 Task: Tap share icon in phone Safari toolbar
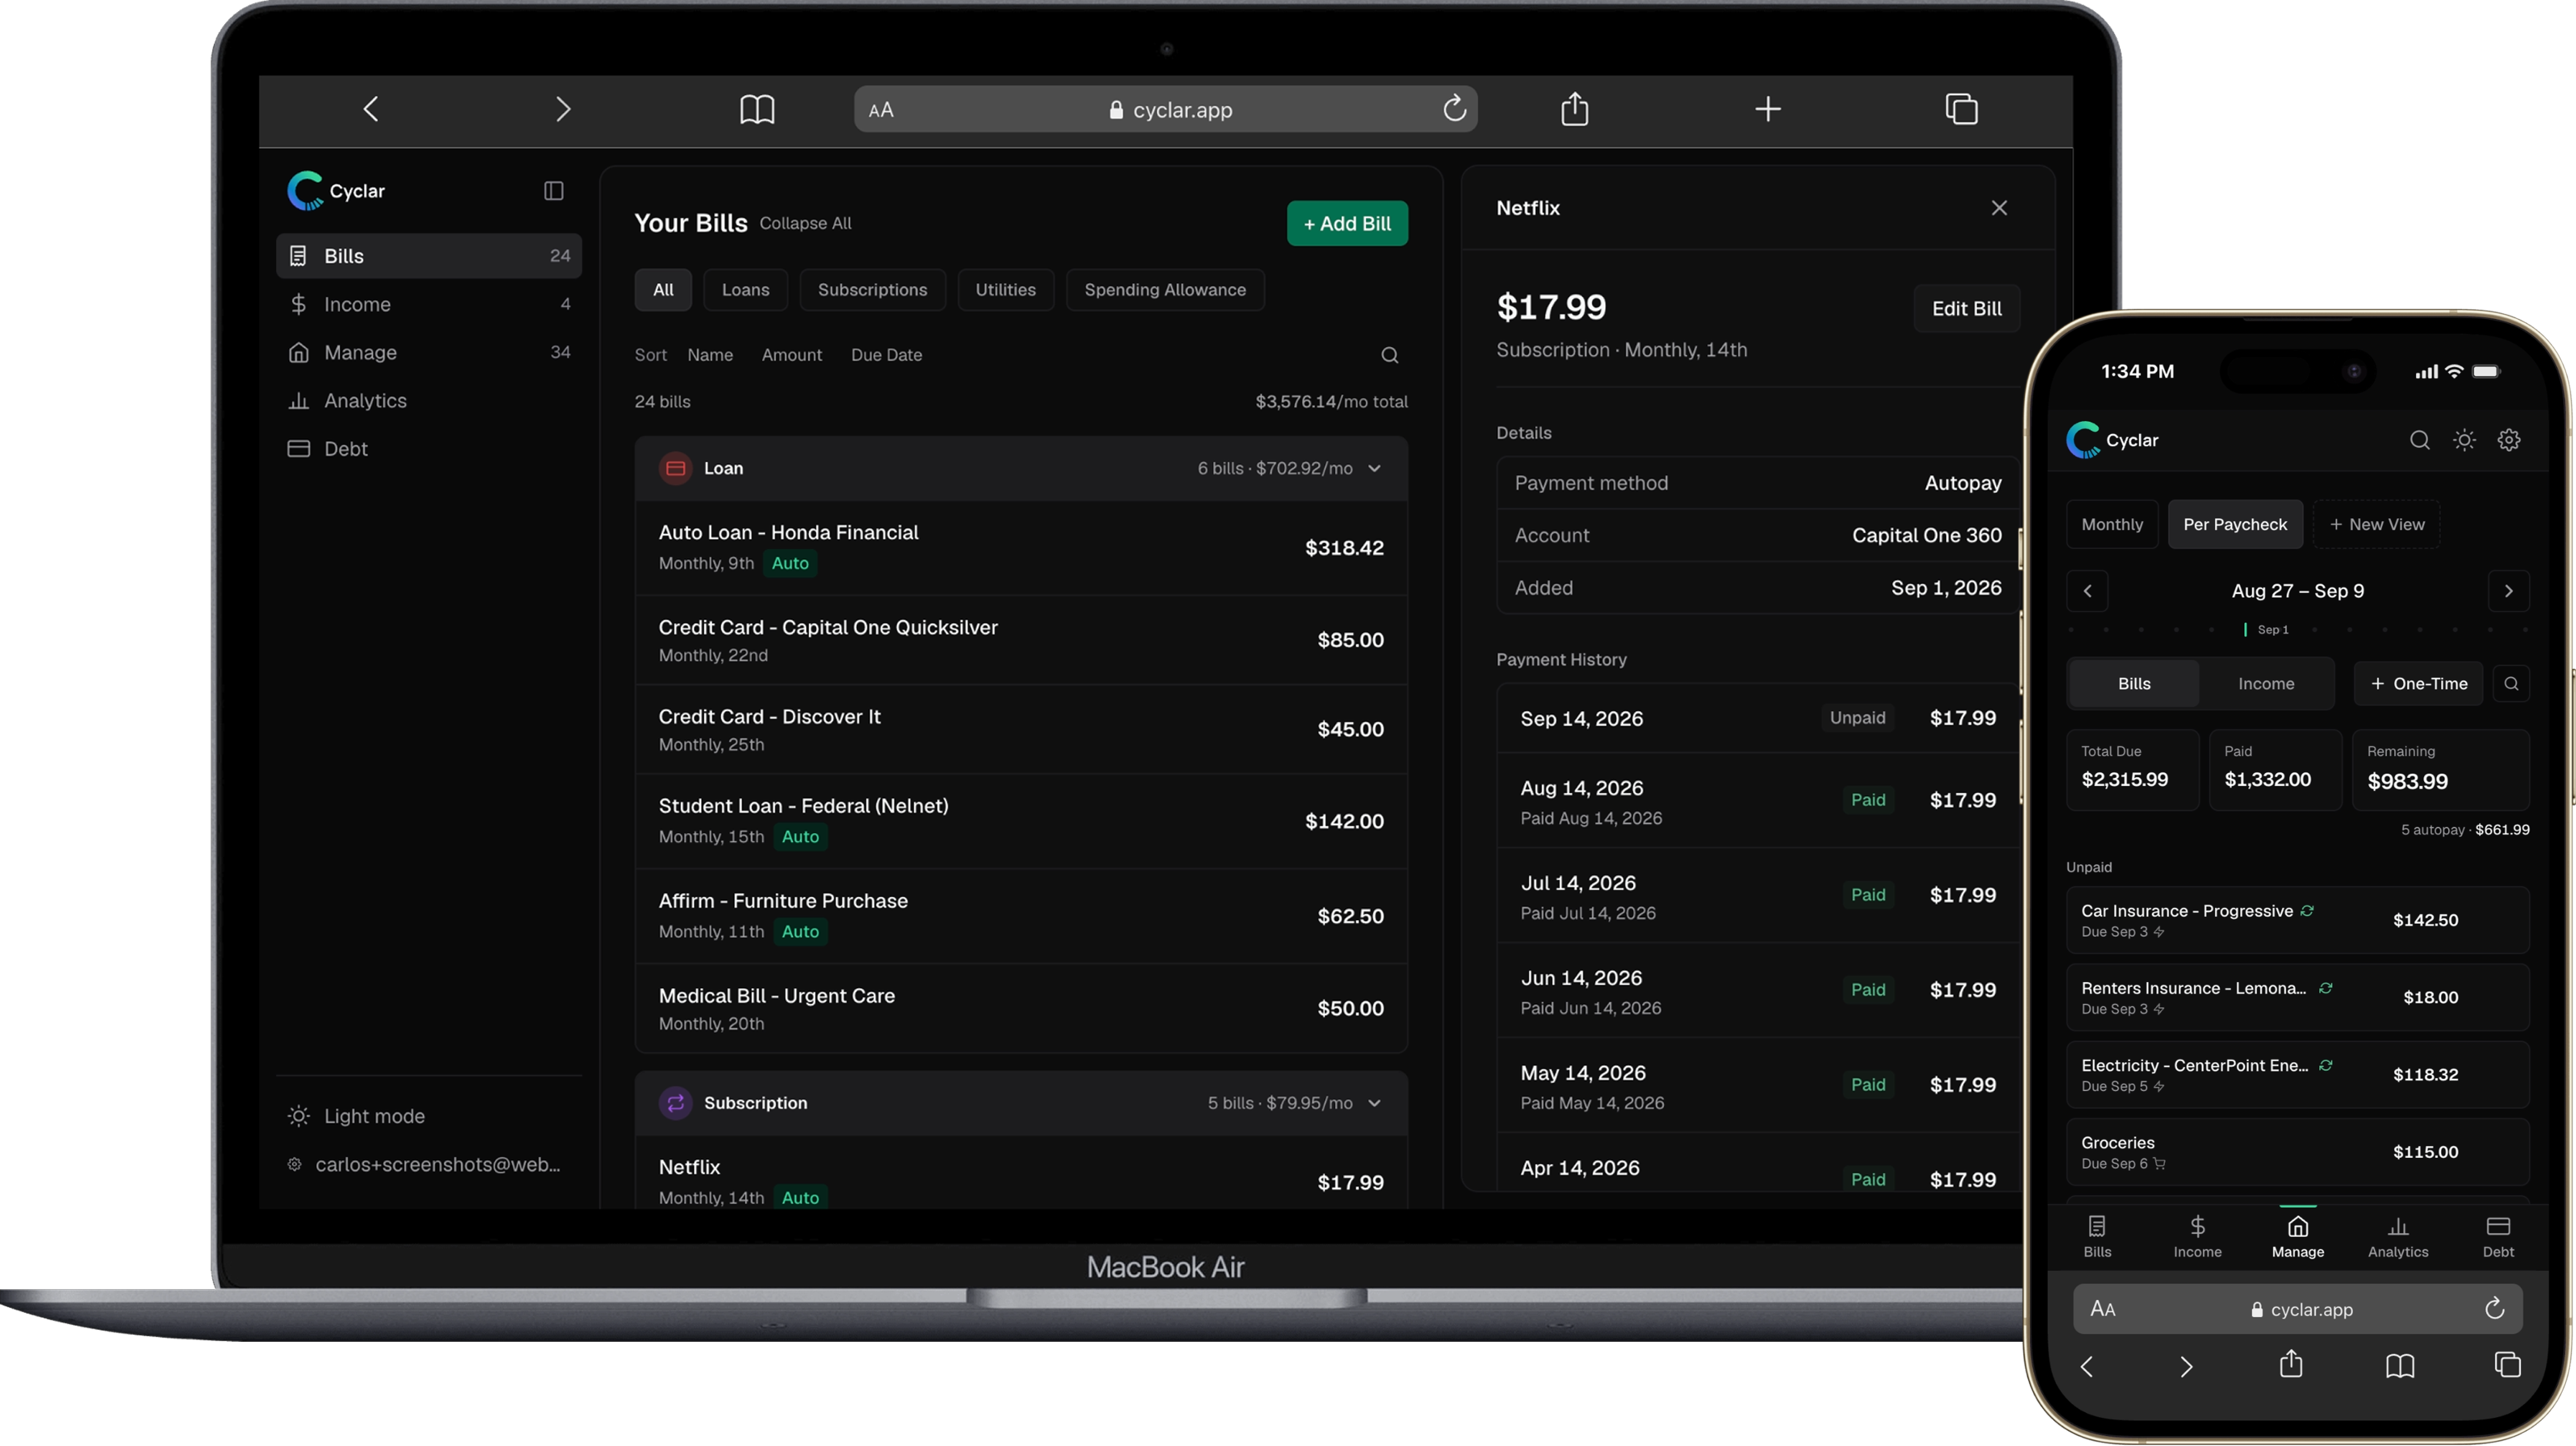coord(2290,1364)
